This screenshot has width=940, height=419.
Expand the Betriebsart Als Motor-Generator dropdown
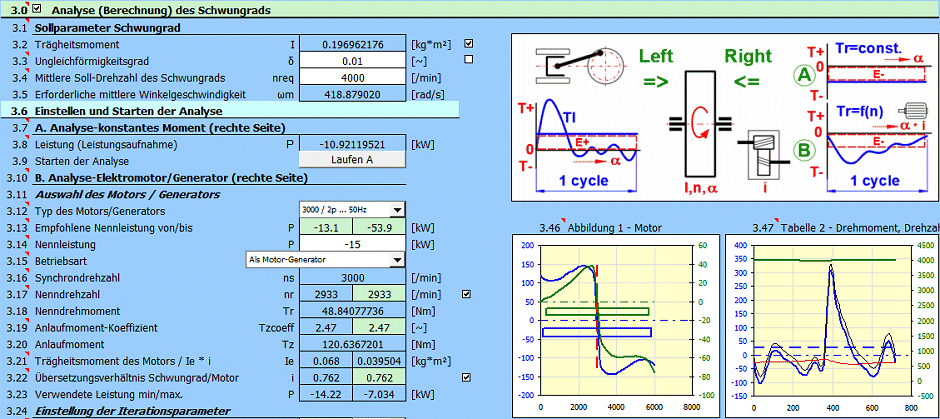[396, 260]
